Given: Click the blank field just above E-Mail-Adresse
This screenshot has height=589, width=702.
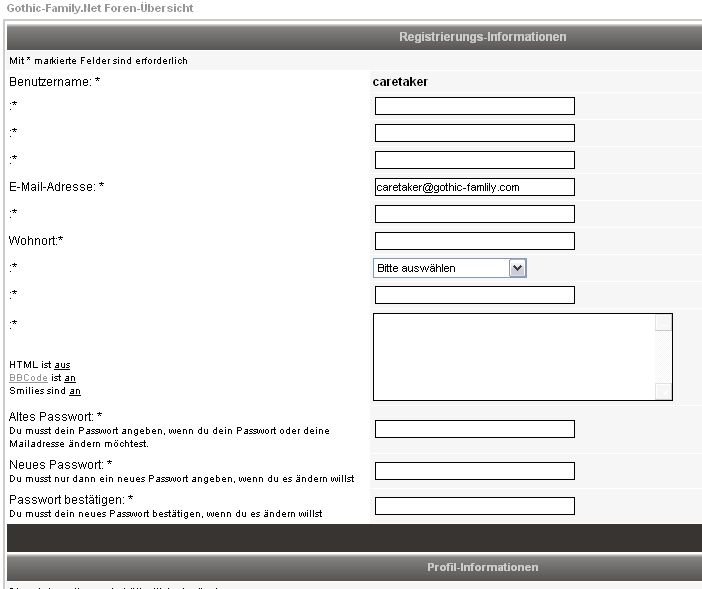Looking at the screenshot, I should (x=474, y=160).
